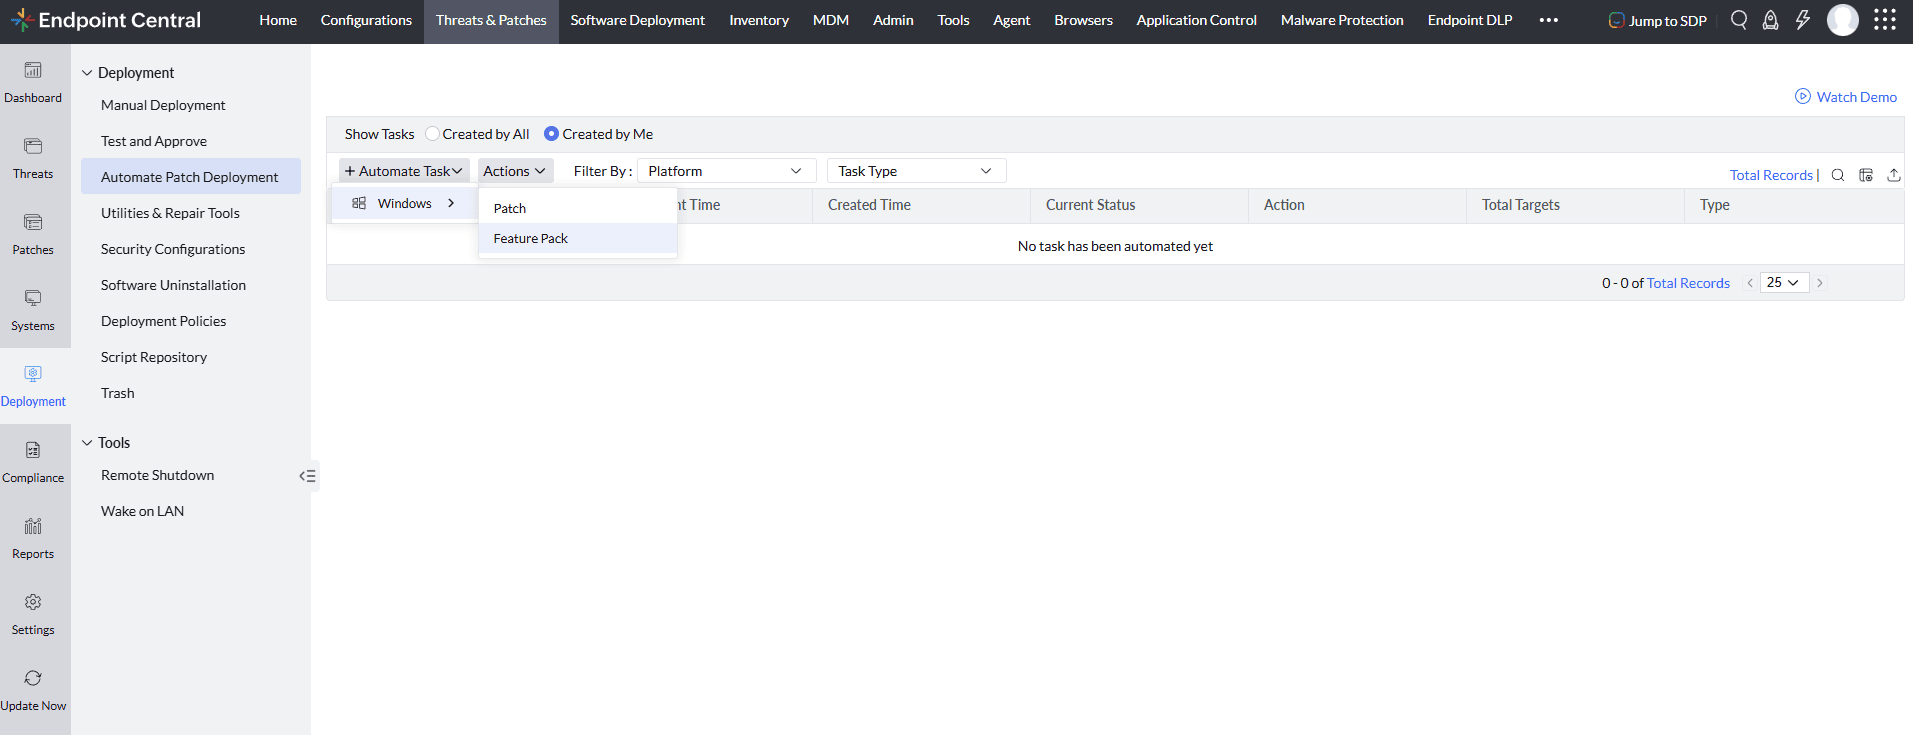Open the rocket quick-launch icon
The height and width of the screenshot is (735, 1913).
1770,20
